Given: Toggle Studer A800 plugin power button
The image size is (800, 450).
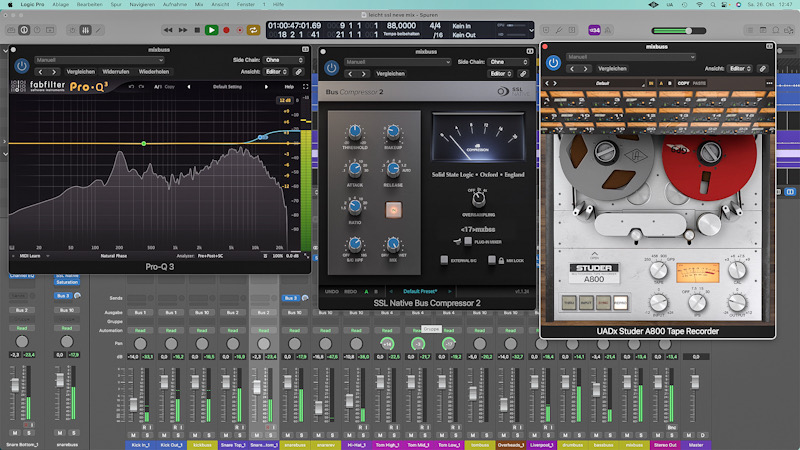Looking at the screenshot, I should coord(554,63).
